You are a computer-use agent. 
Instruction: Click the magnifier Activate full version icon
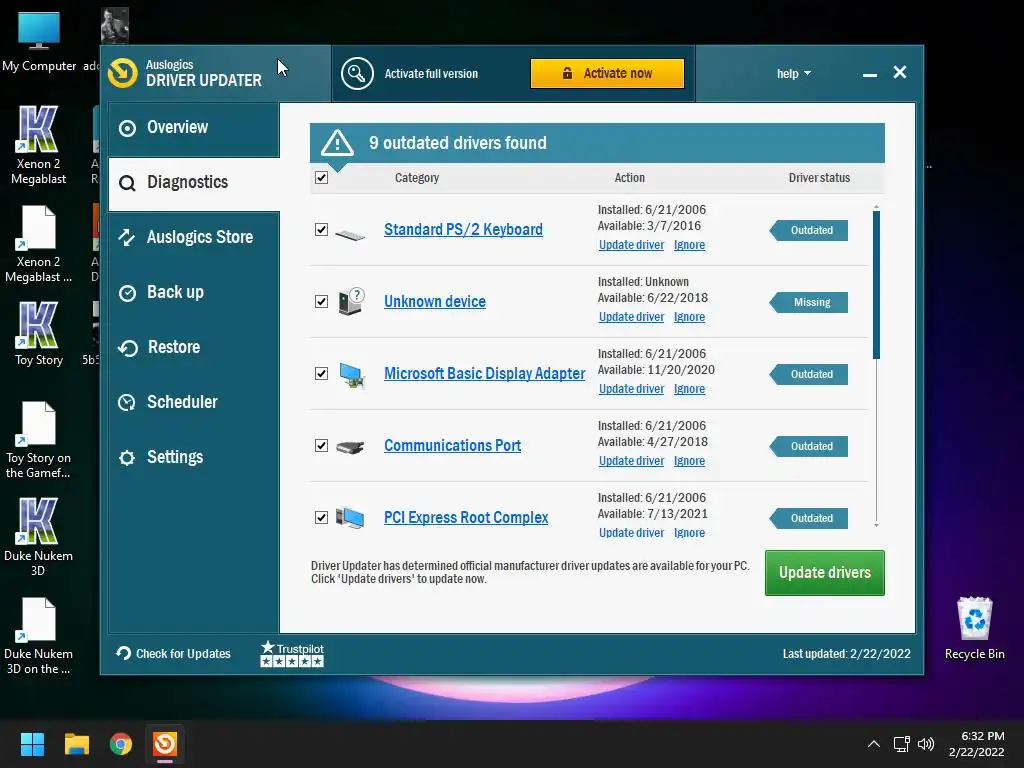pyautogui.click(x=357, y=73)
